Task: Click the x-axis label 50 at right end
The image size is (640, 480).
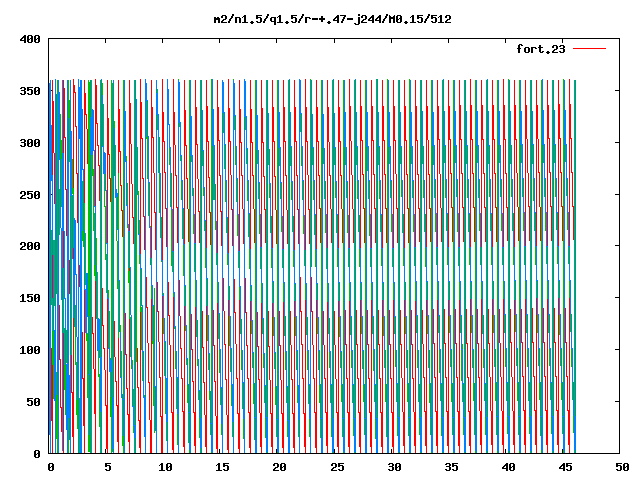Action: pos(622,467)
